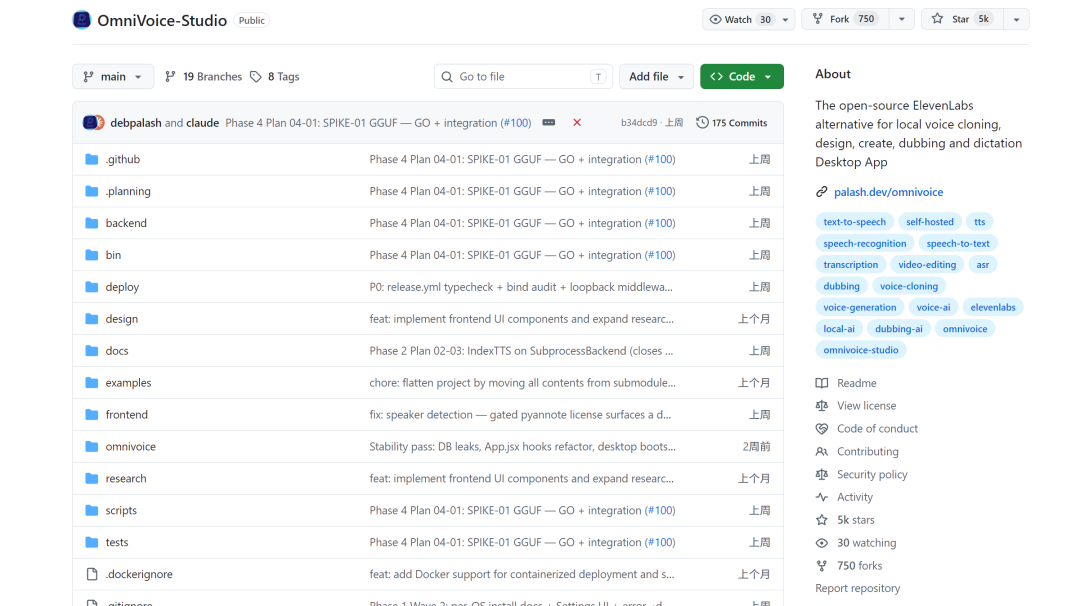Viewport: 1080px width, 606px height.
Task: Open the green Code dropdown
Action: [x=742, y=76]
